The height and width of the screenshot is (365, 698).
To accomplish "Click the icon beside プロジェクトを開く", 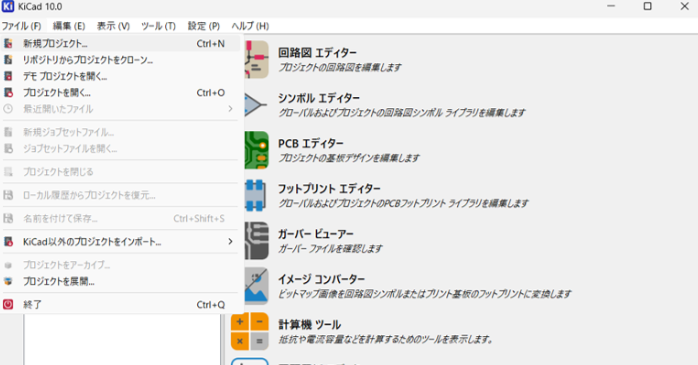I will (8, 93).
